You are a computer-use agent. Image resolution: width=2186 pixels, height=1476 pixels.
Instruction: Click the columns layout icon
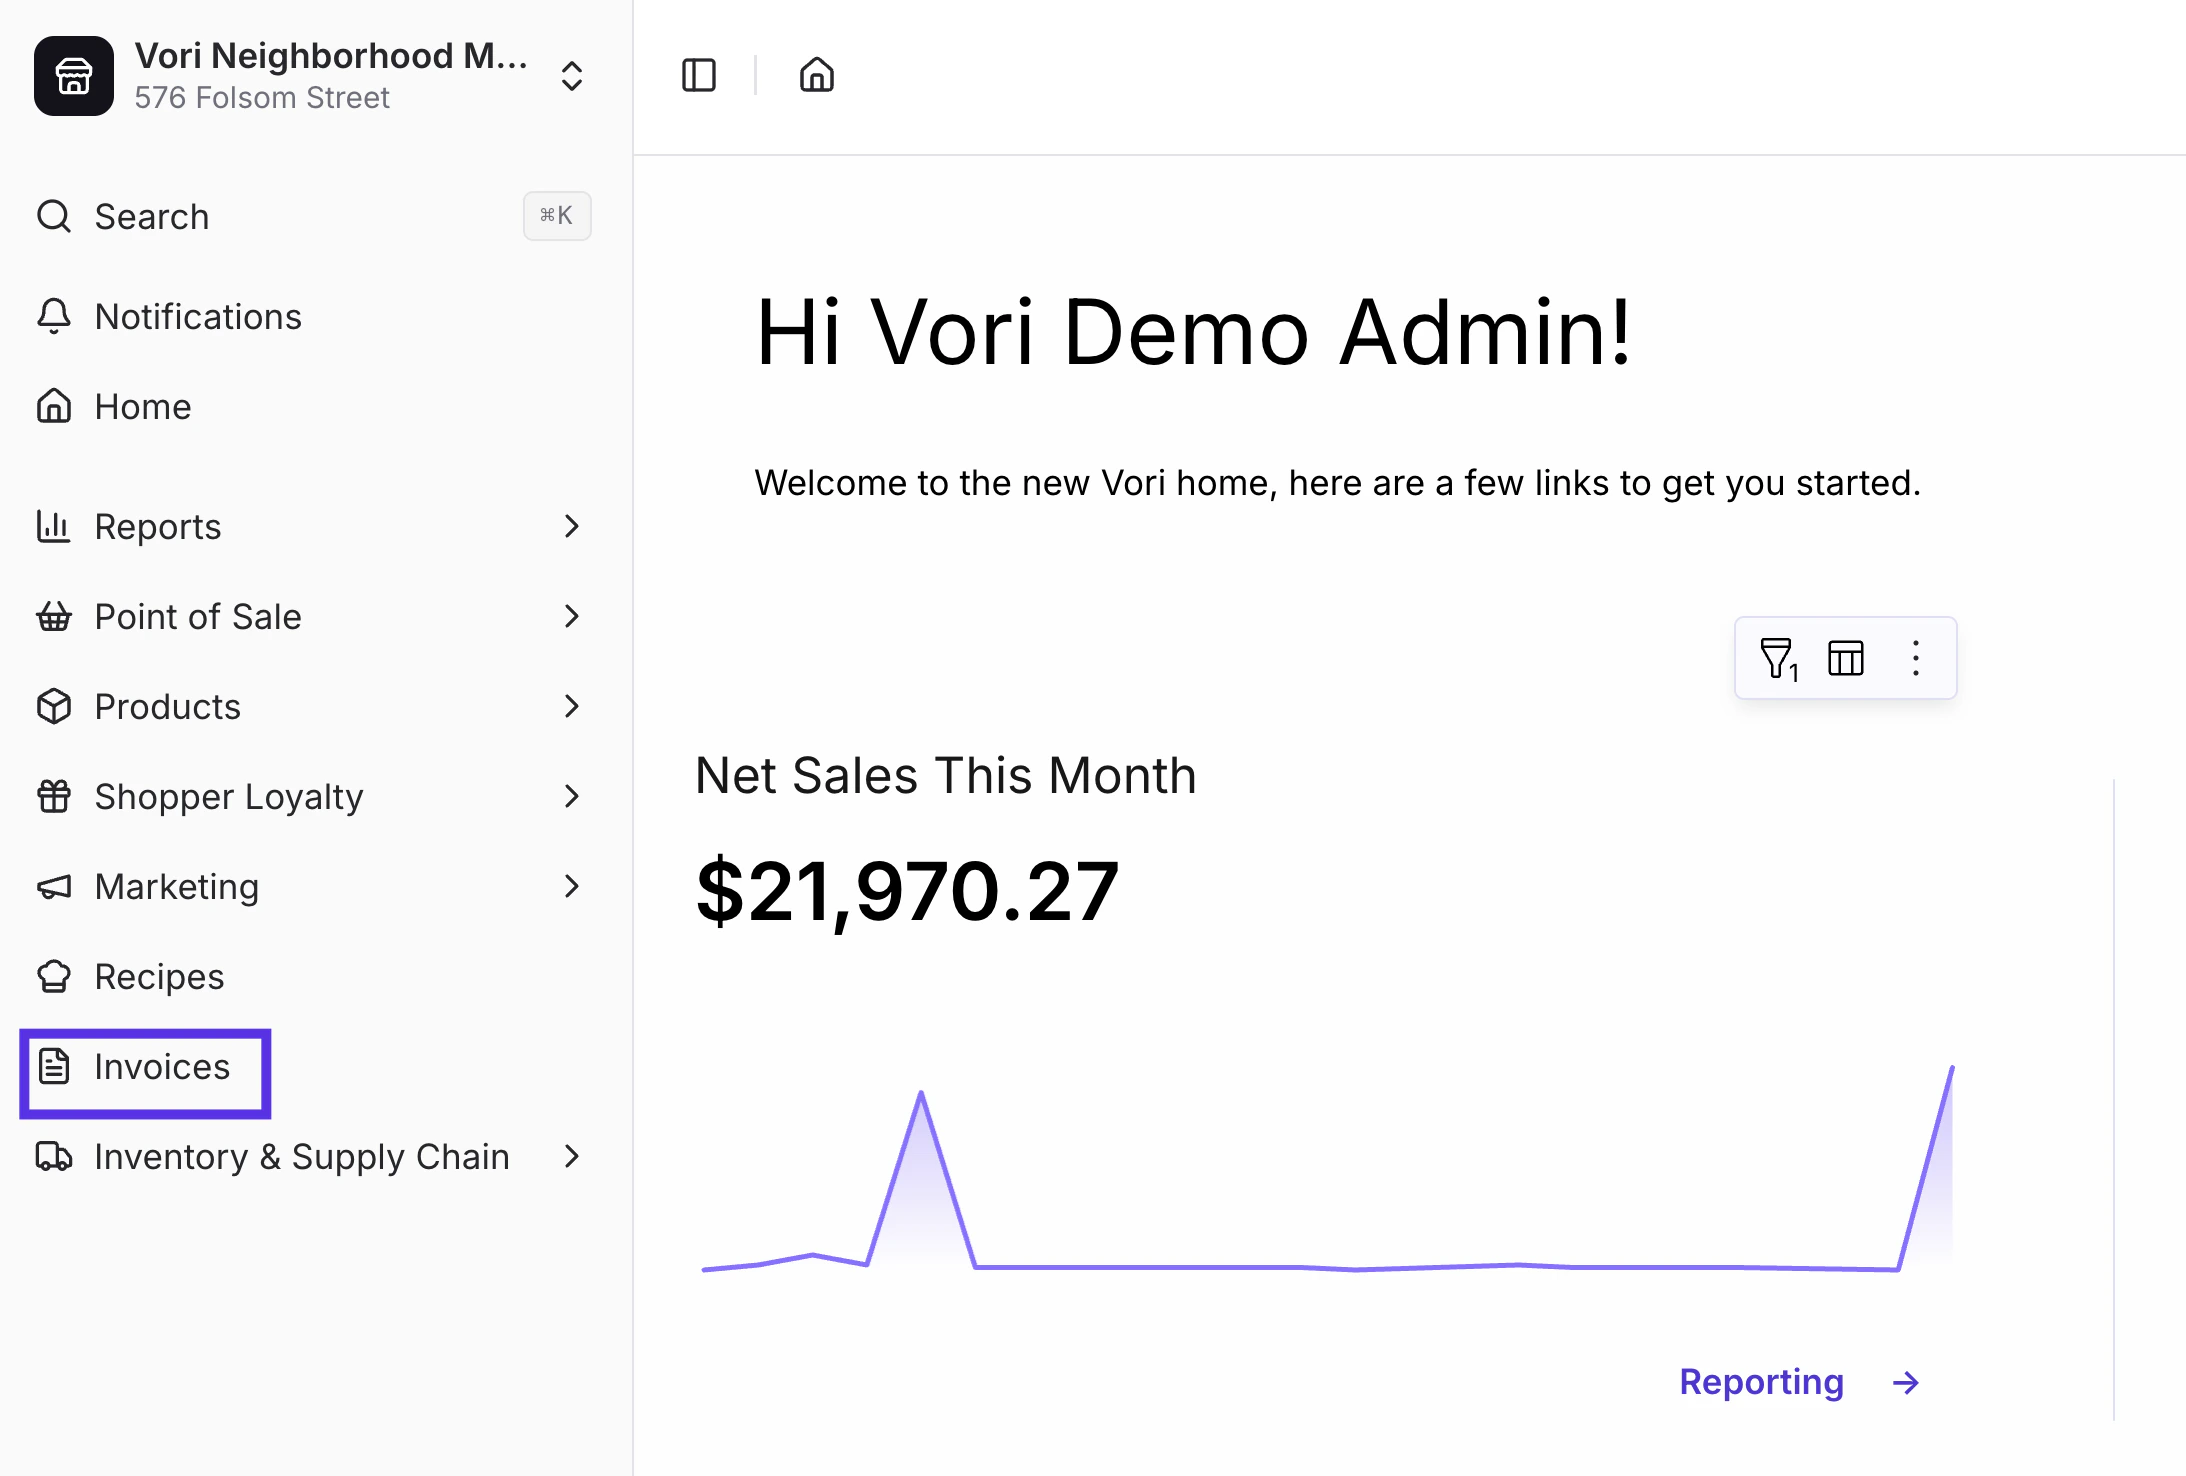1845,658
